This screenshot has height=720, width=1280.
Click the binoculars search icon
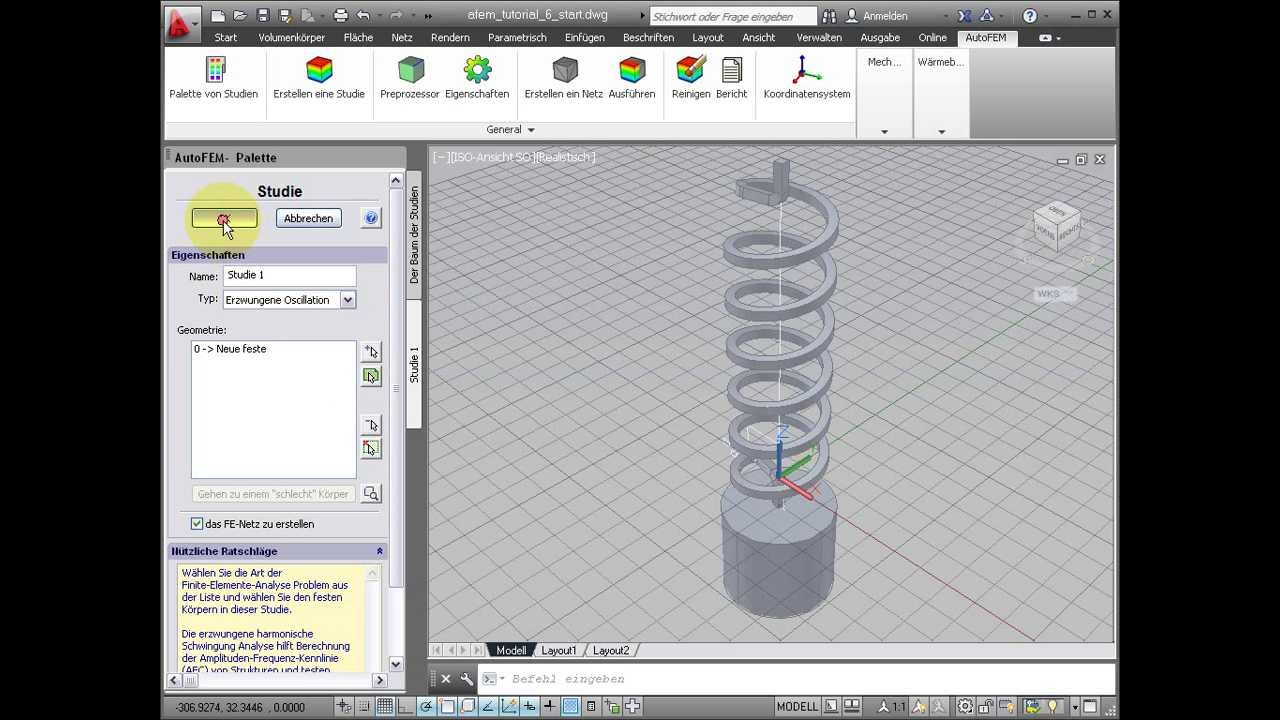point(830,16)
